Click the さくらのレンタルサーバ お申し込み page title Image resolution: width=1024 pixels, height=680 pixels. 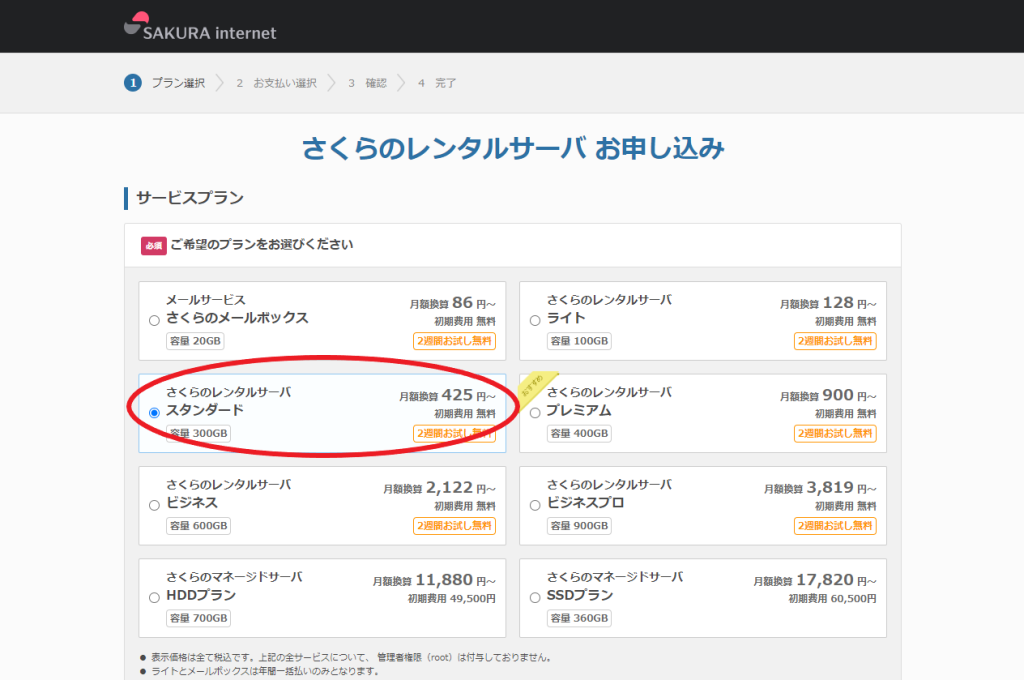pos(513,148)
